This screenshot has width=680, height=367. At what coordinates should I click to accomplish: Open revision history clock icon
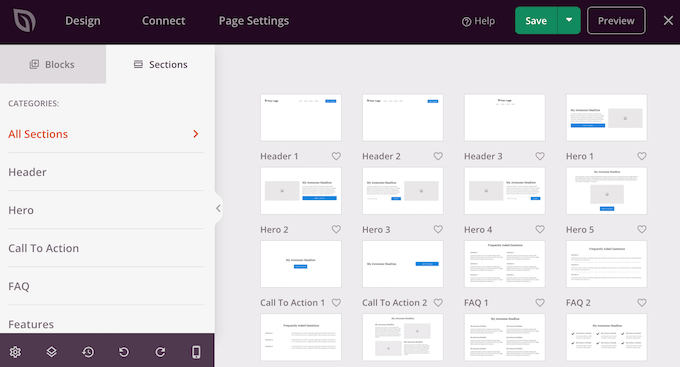coord(88,352)
